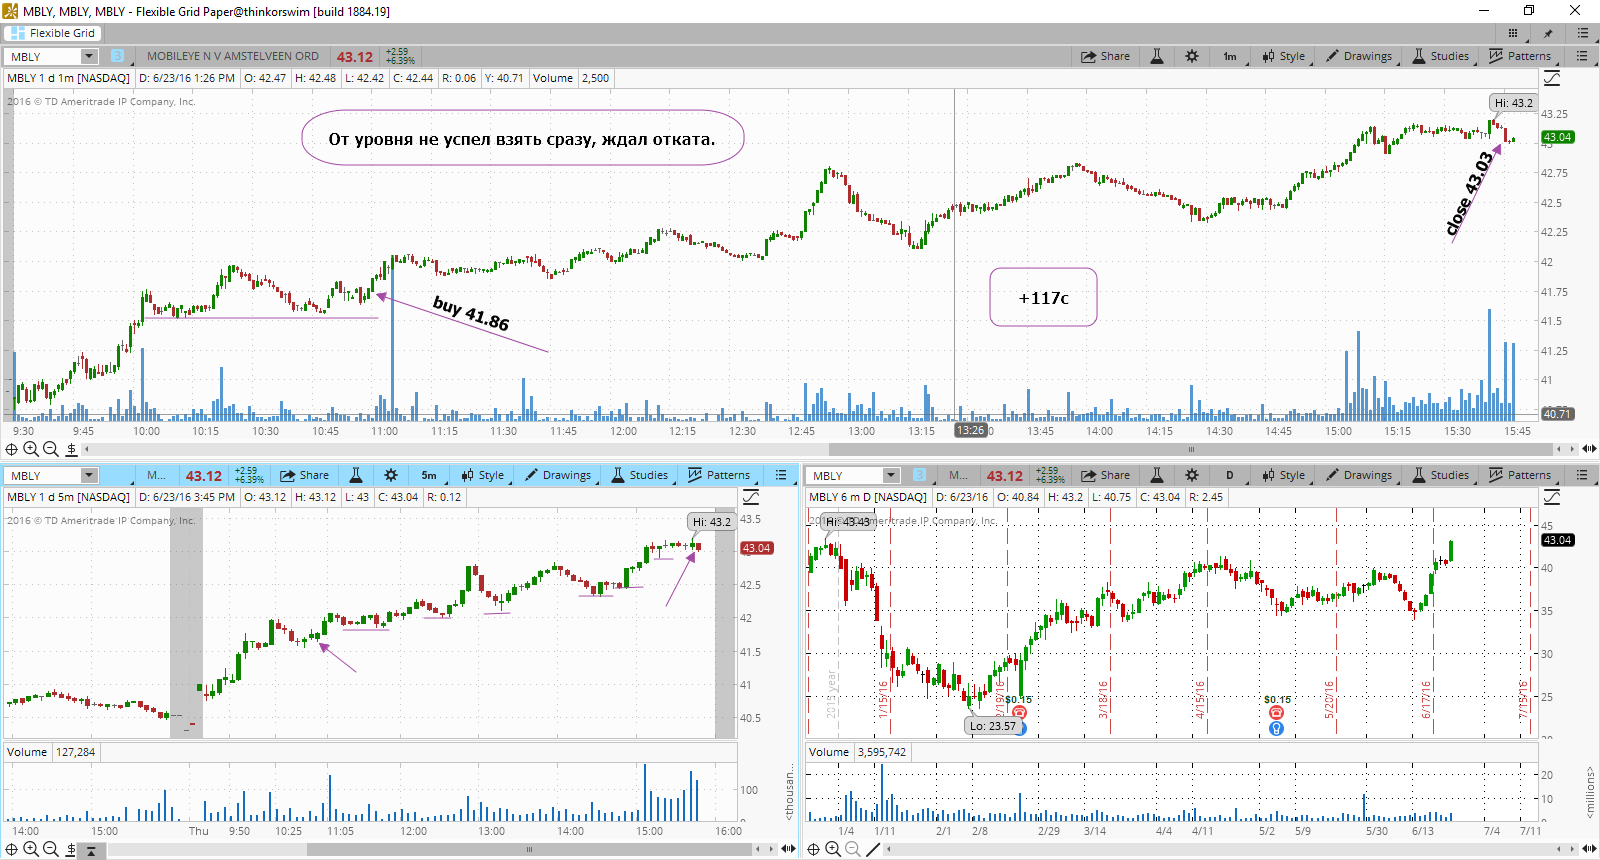Toggle collapse-lower-studies icon under 5m chart
The height and width of the screenshot is (860, 1600).
91,850
